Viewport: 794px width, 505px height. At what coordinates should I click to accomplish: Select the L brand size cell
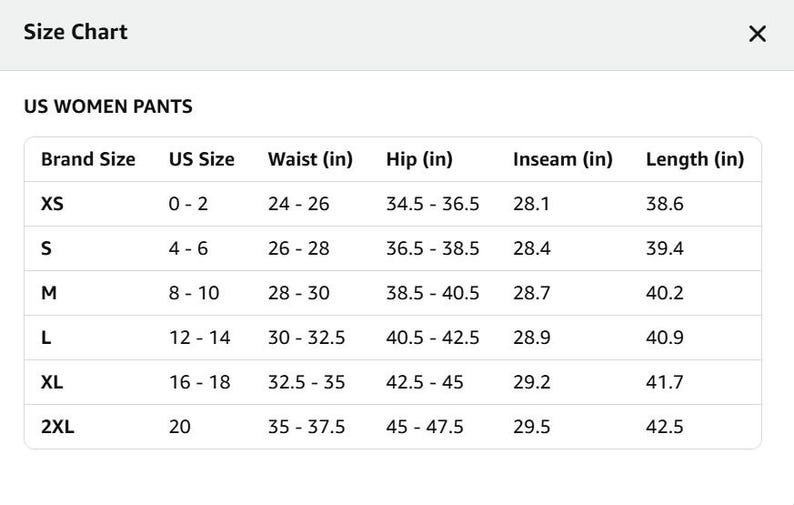[x=46, y=337]
